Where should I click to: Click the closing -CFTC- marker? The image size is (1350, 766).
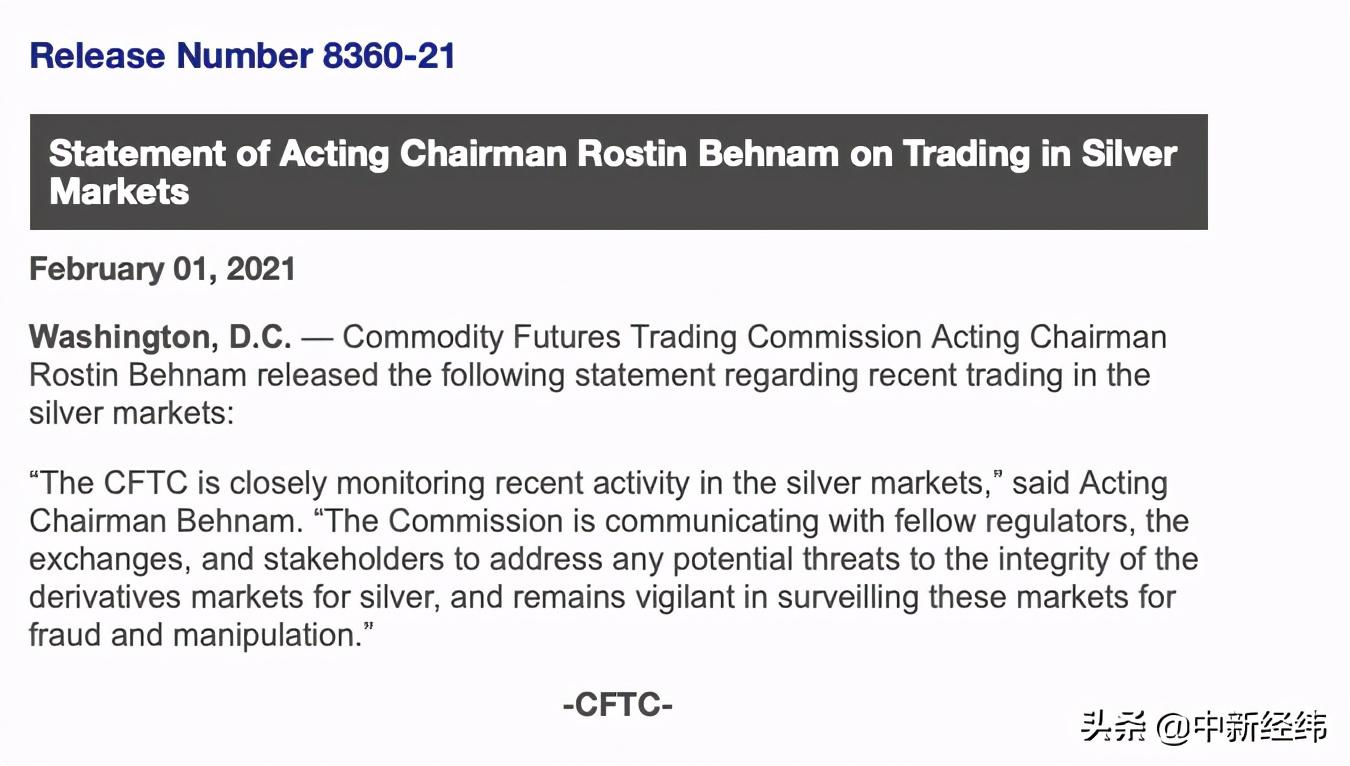click(x=618, y=705)
